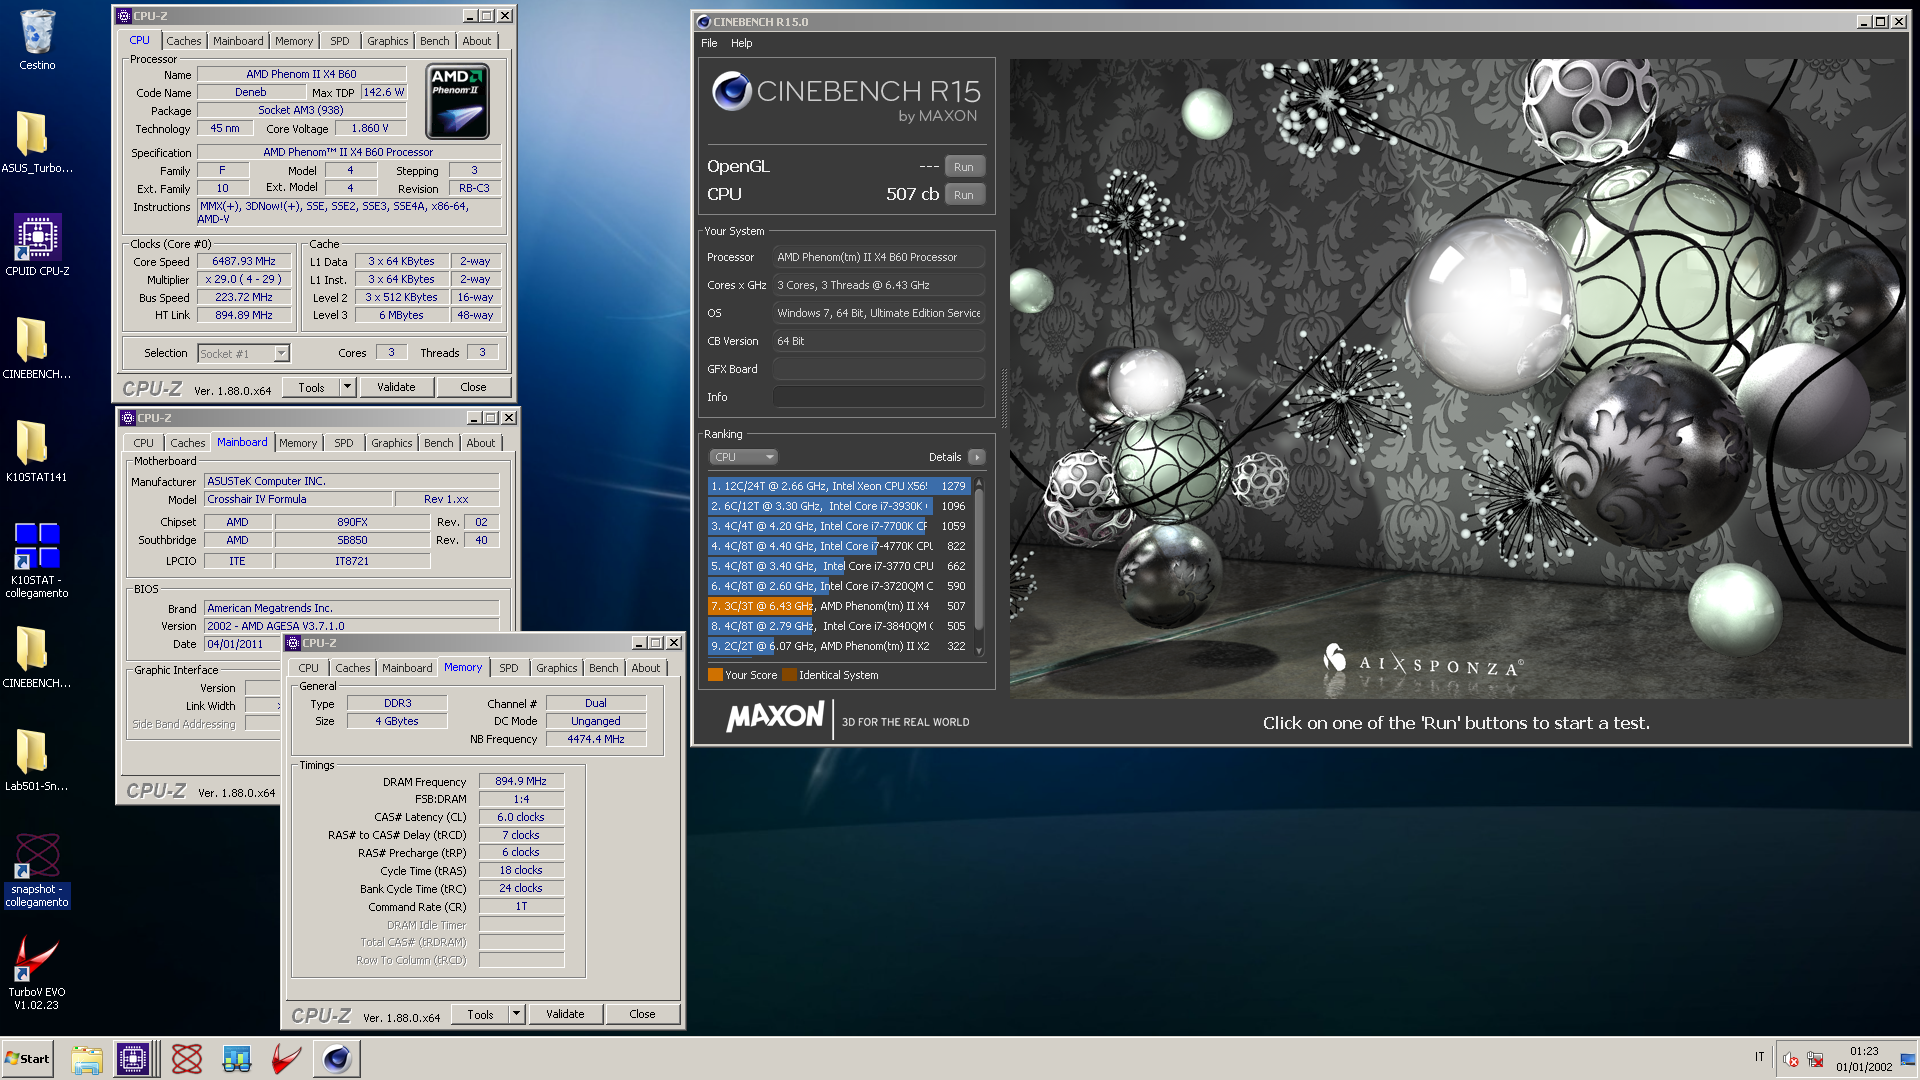Image resolution: width=1920 pixels, height=1080 pixels.
Task: Open the K10STAT141 desktop folder
Action: click(x=37, y=450)
